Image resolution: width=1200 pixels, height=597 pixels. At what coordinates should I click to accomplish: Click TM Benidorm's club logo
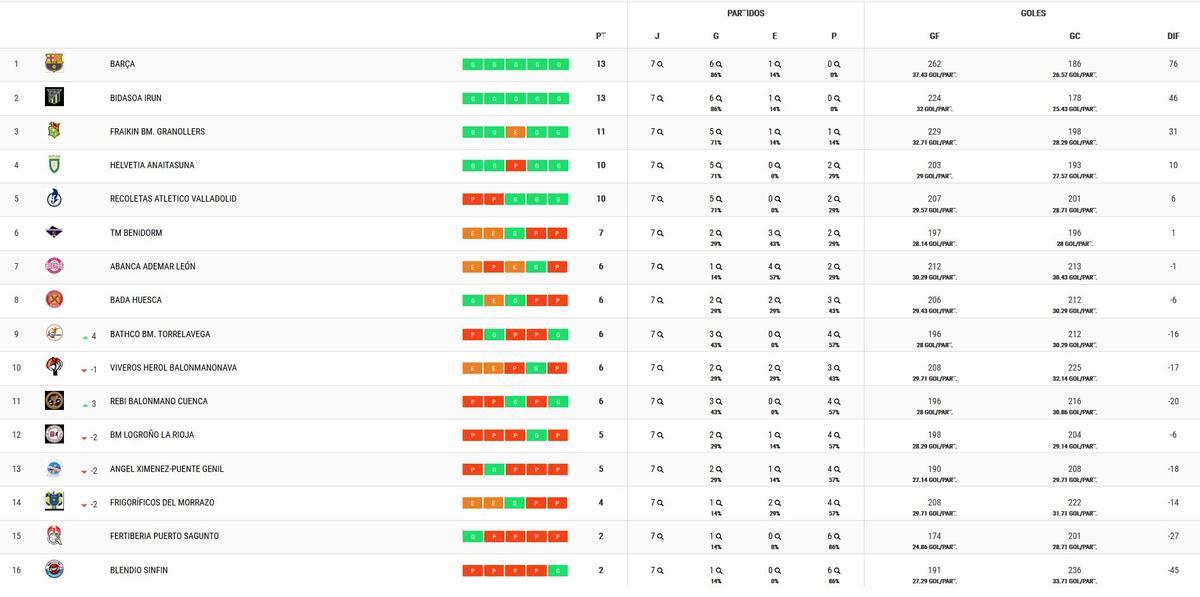[x=53, y=232]
